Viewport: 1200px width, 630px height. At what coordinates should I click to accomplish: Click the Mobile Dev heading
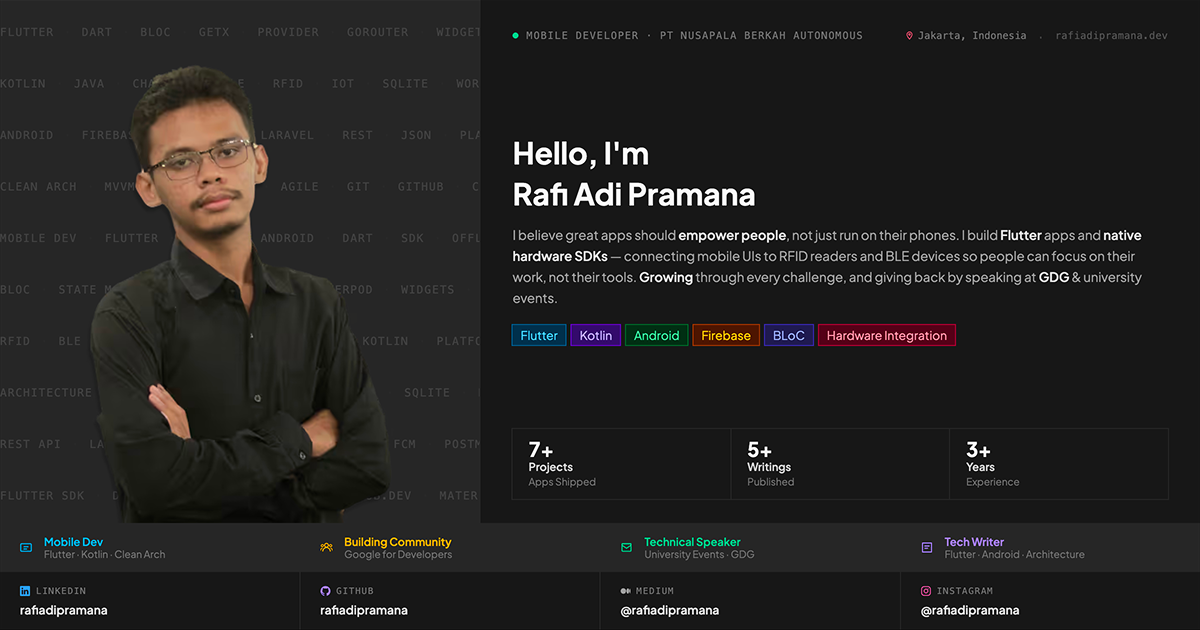[x=73, y=542]
